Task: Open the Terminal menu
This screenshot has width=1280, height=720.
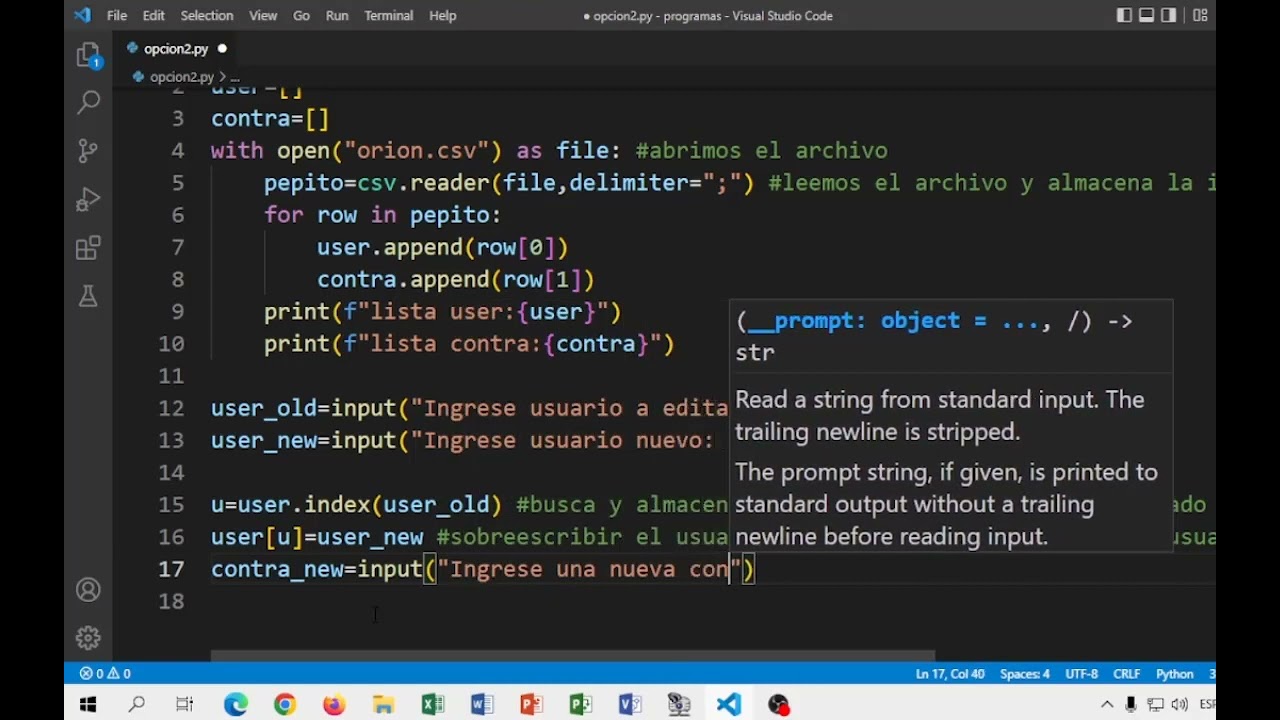Action: point(389,15)
